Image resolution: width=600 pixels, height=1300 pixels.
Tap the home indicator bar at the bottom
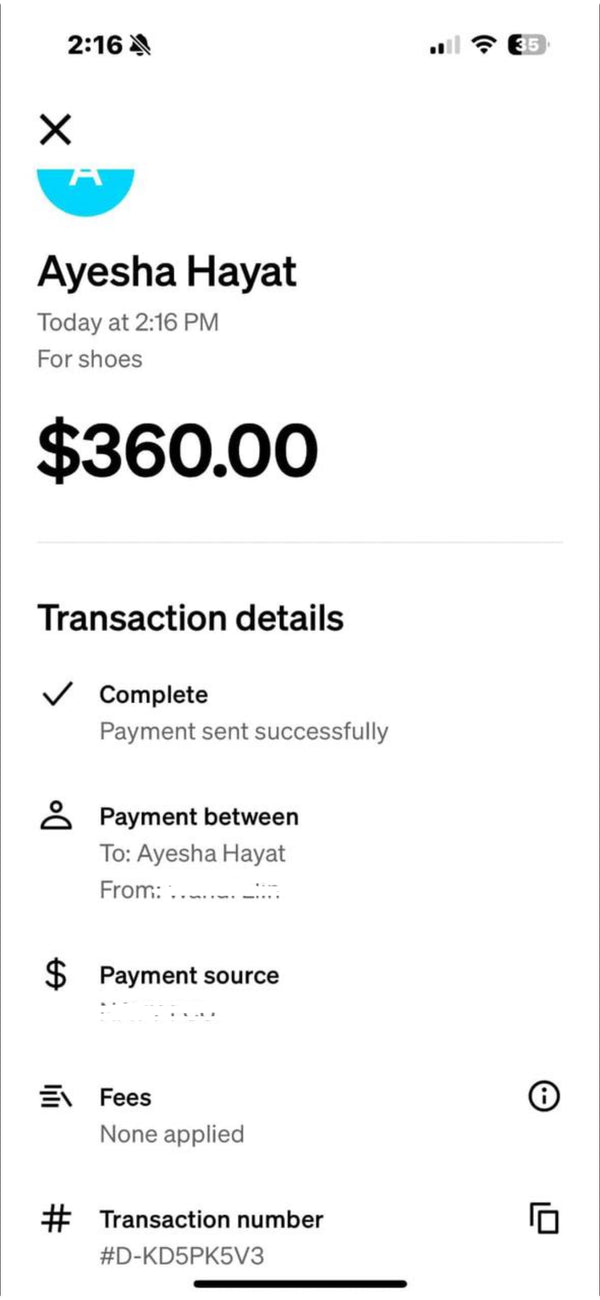[300, 1283]
